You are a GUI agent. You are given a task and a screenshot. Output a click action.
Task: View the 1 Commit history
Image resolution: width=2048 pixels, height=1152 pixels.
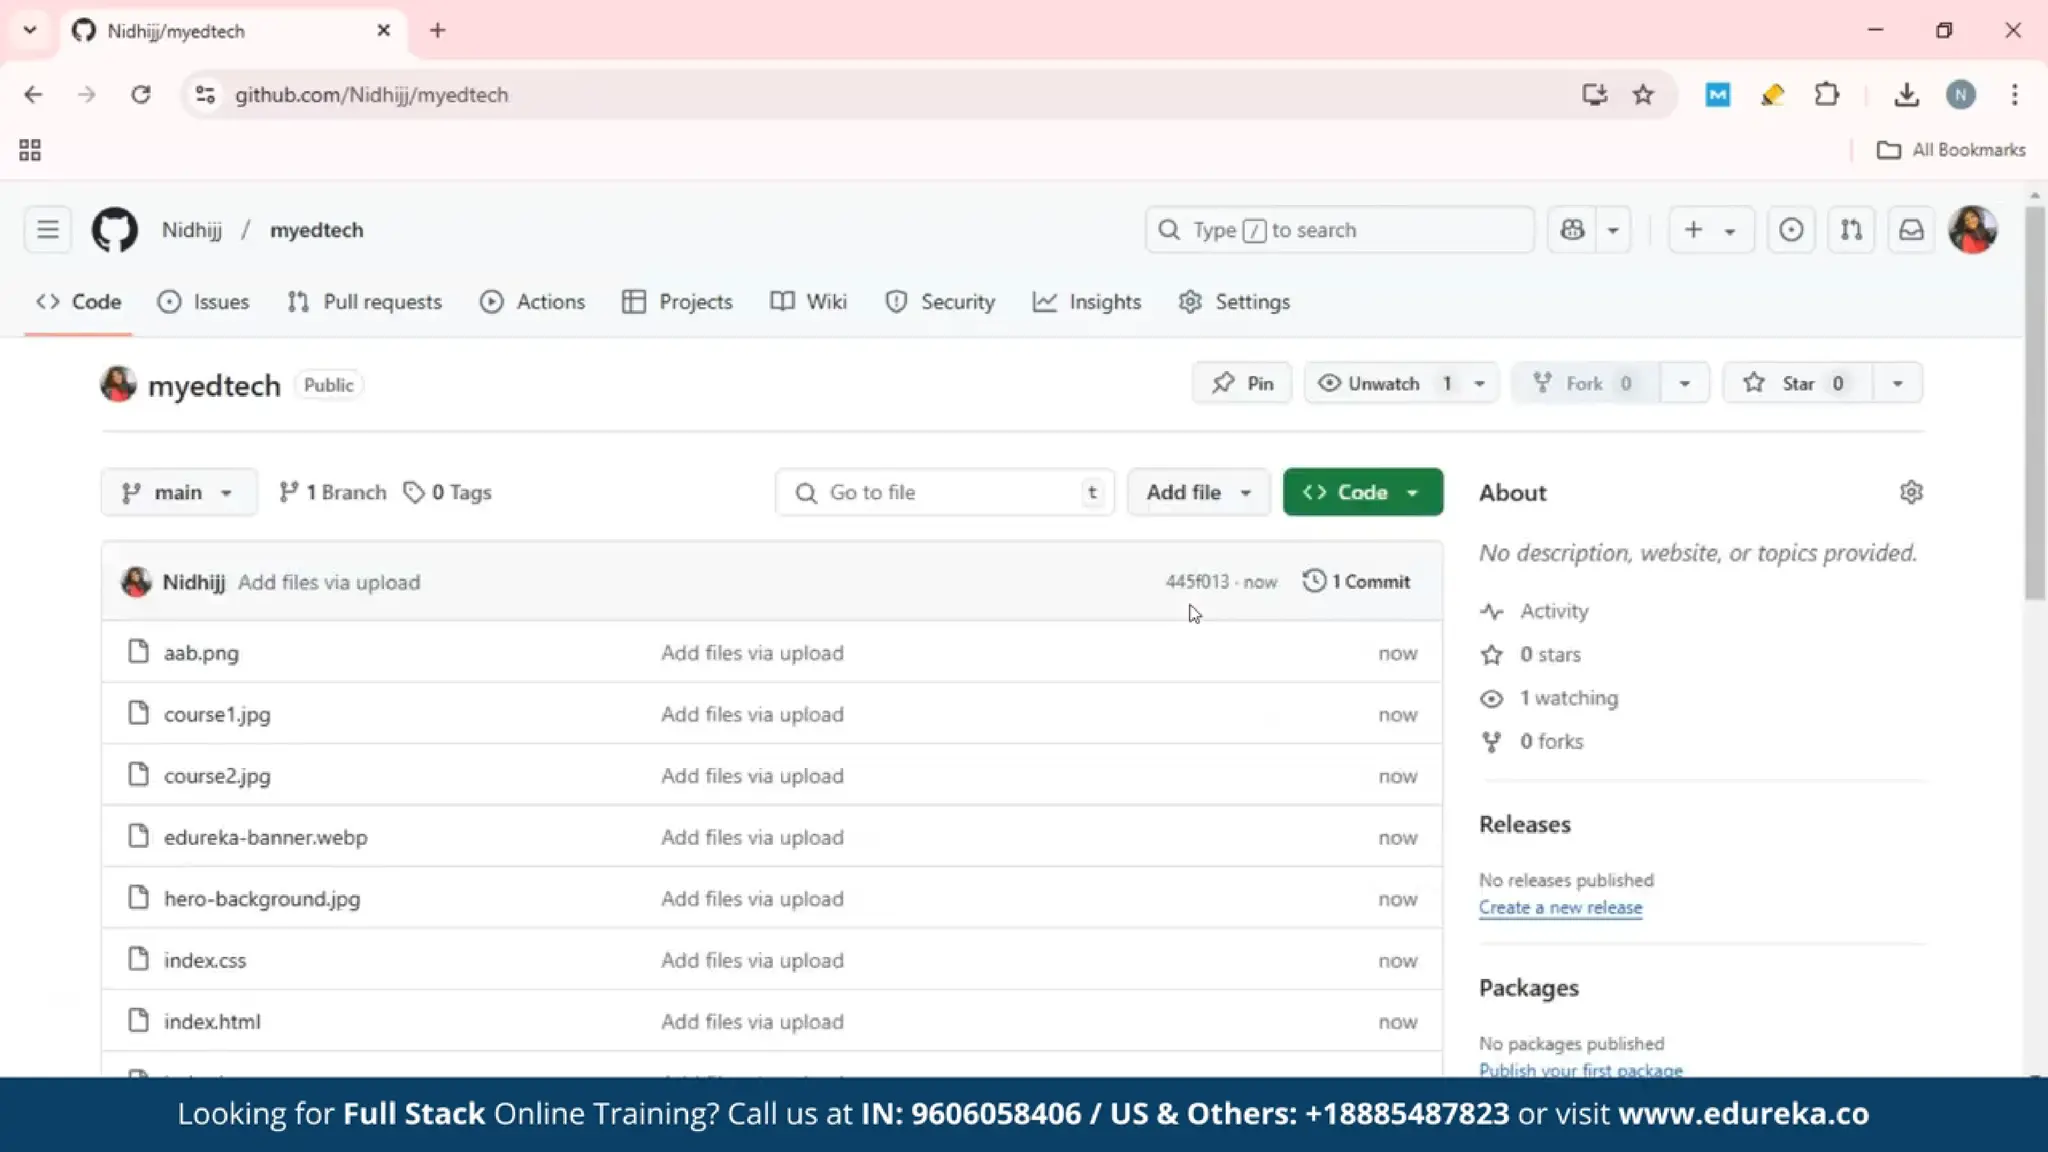click(1357, 581)
